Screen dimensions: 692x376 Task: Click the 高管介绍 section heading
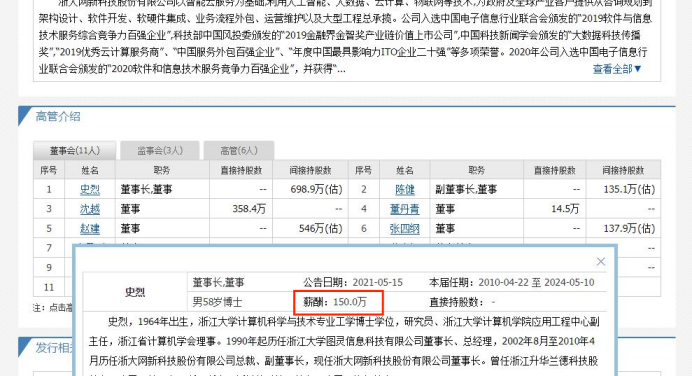(x=58, y=117)
